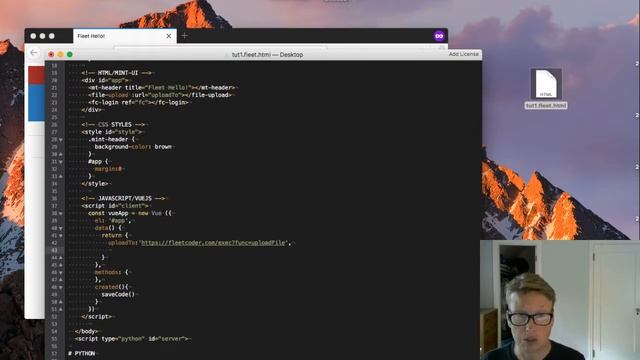
Task: Click the margin:0 line
Action: coord(109,169)
